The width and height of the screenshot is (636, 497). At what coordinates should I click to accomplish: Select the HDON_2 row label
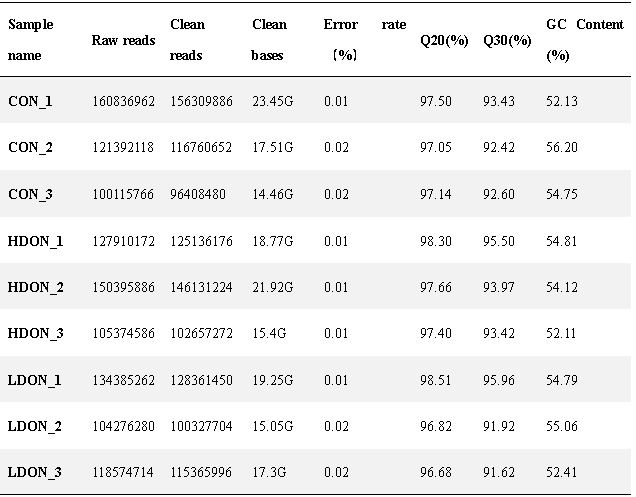(36, 288)
